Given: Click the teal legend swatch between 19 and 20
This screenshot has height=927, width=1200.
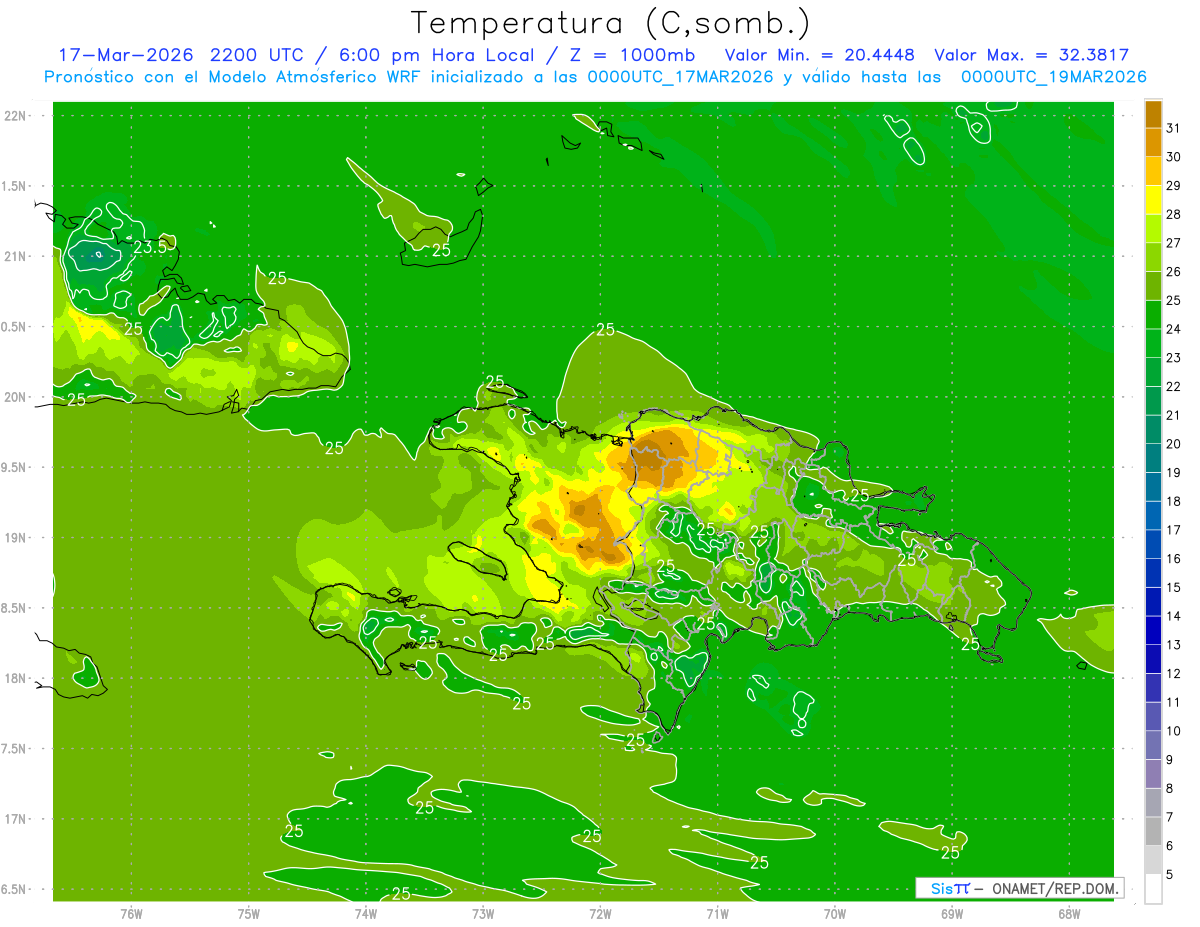Looking at the screenshot, I should click(1153, 458).
